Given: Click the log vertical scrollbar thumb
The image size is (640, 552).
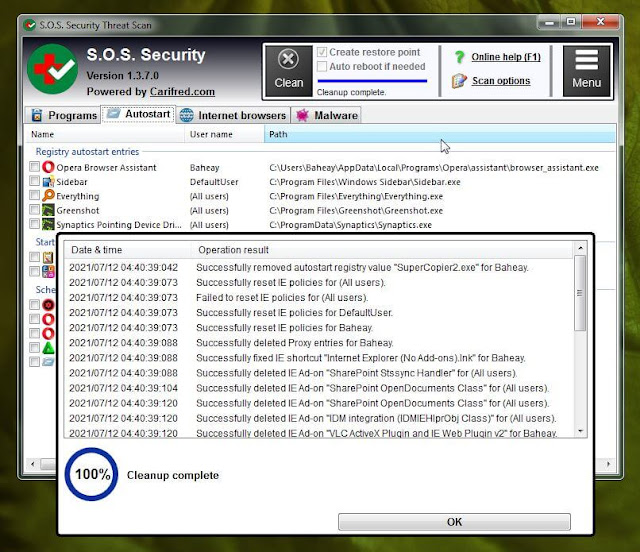Looking at the screenshot, I should click(x=580, y=293).
